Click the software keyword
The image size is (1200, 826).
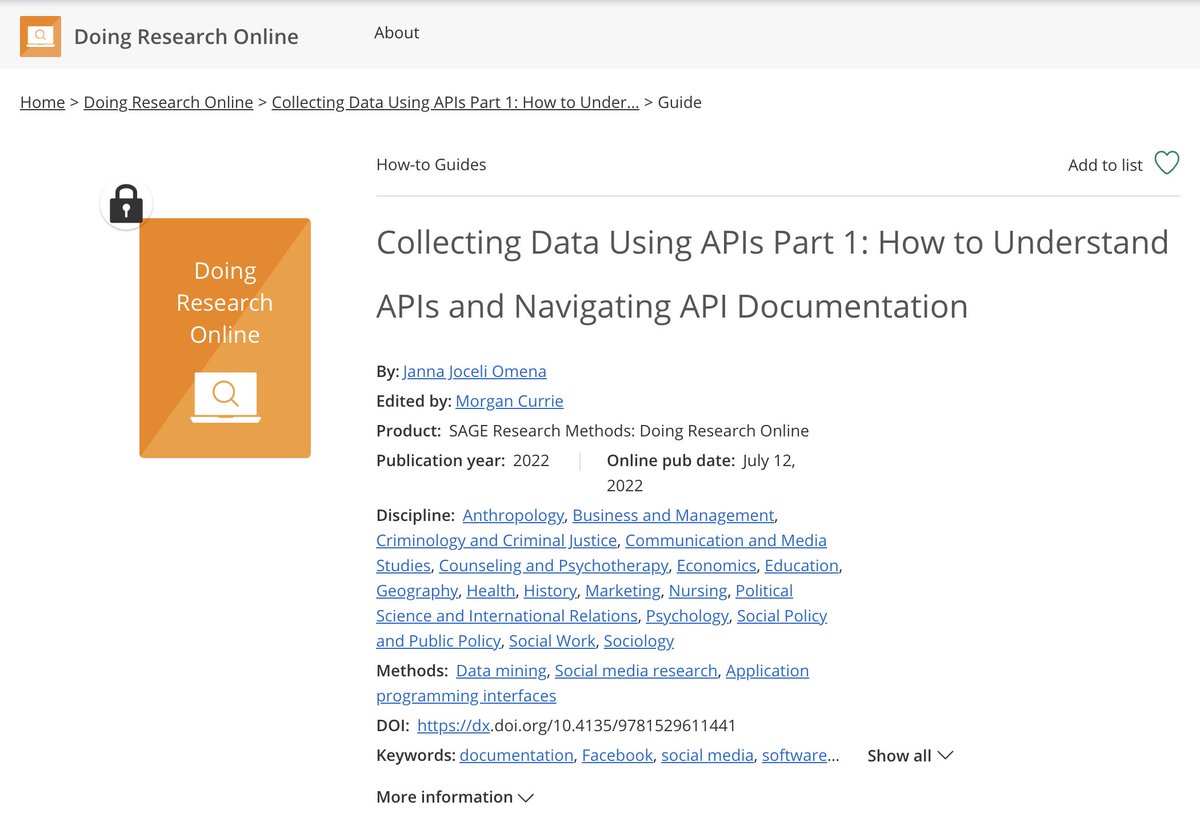(x=795, y=756)
